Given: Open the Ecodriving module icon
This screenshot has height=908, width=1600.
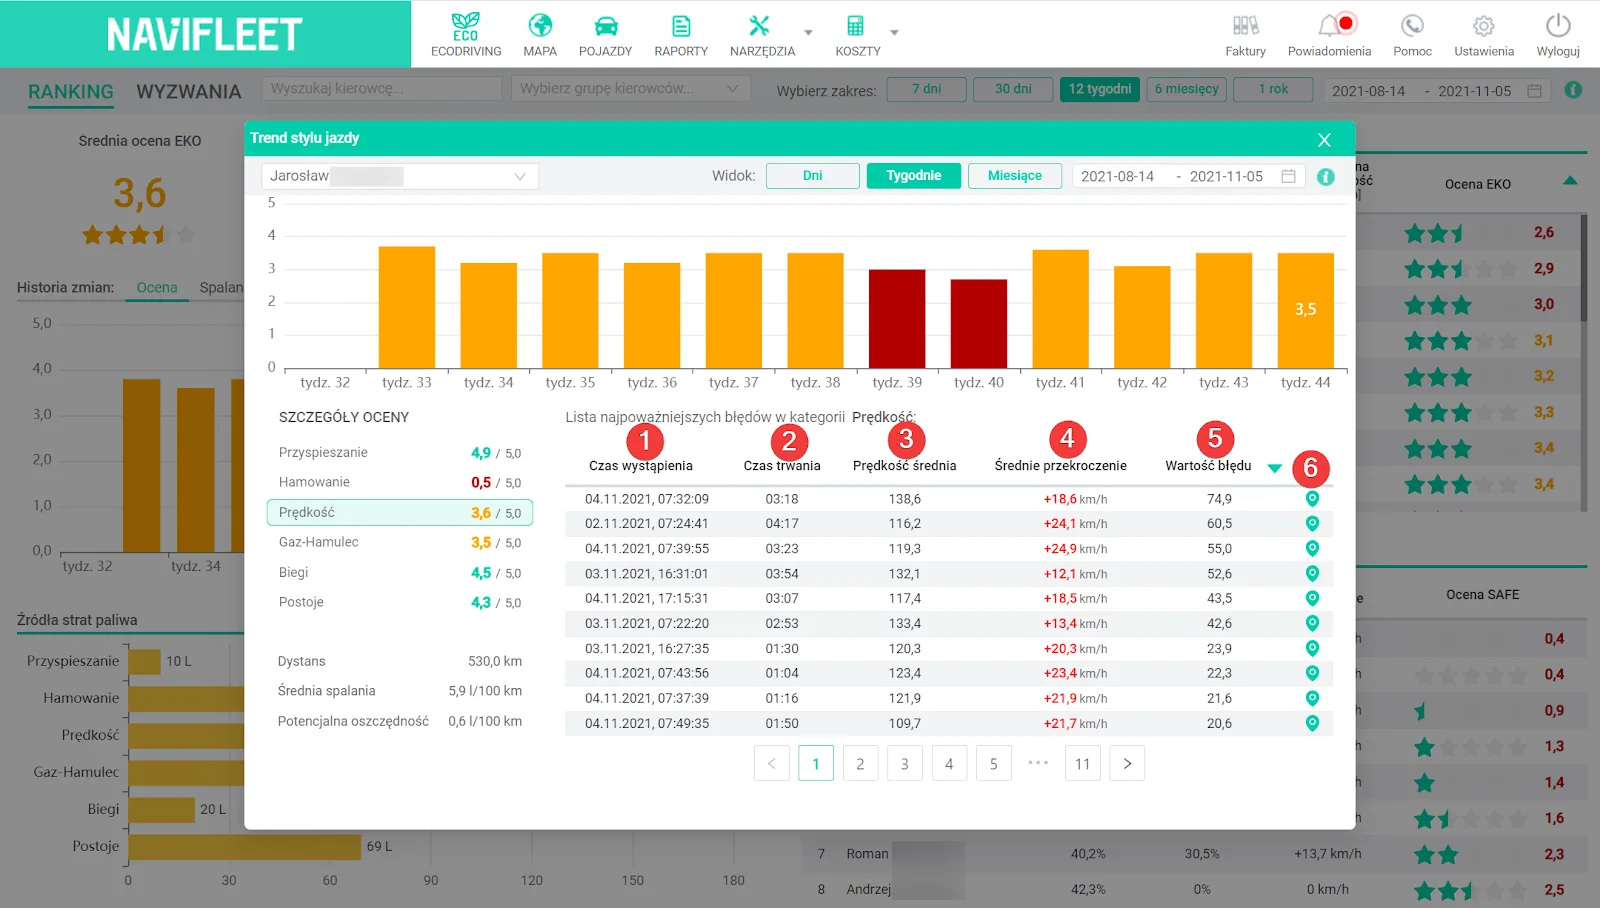Looking at the screenshot, I should (466, 27).
